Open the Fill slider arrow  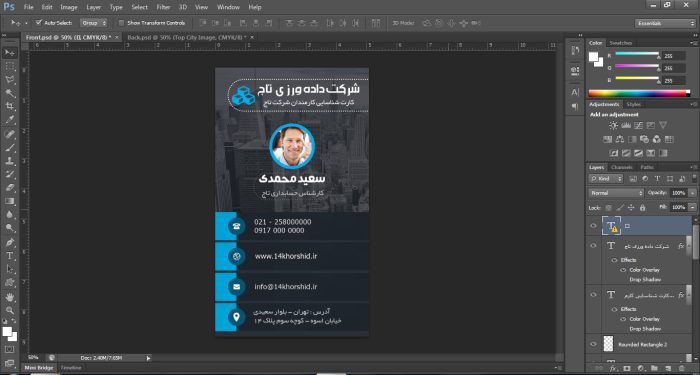(692, 208)
